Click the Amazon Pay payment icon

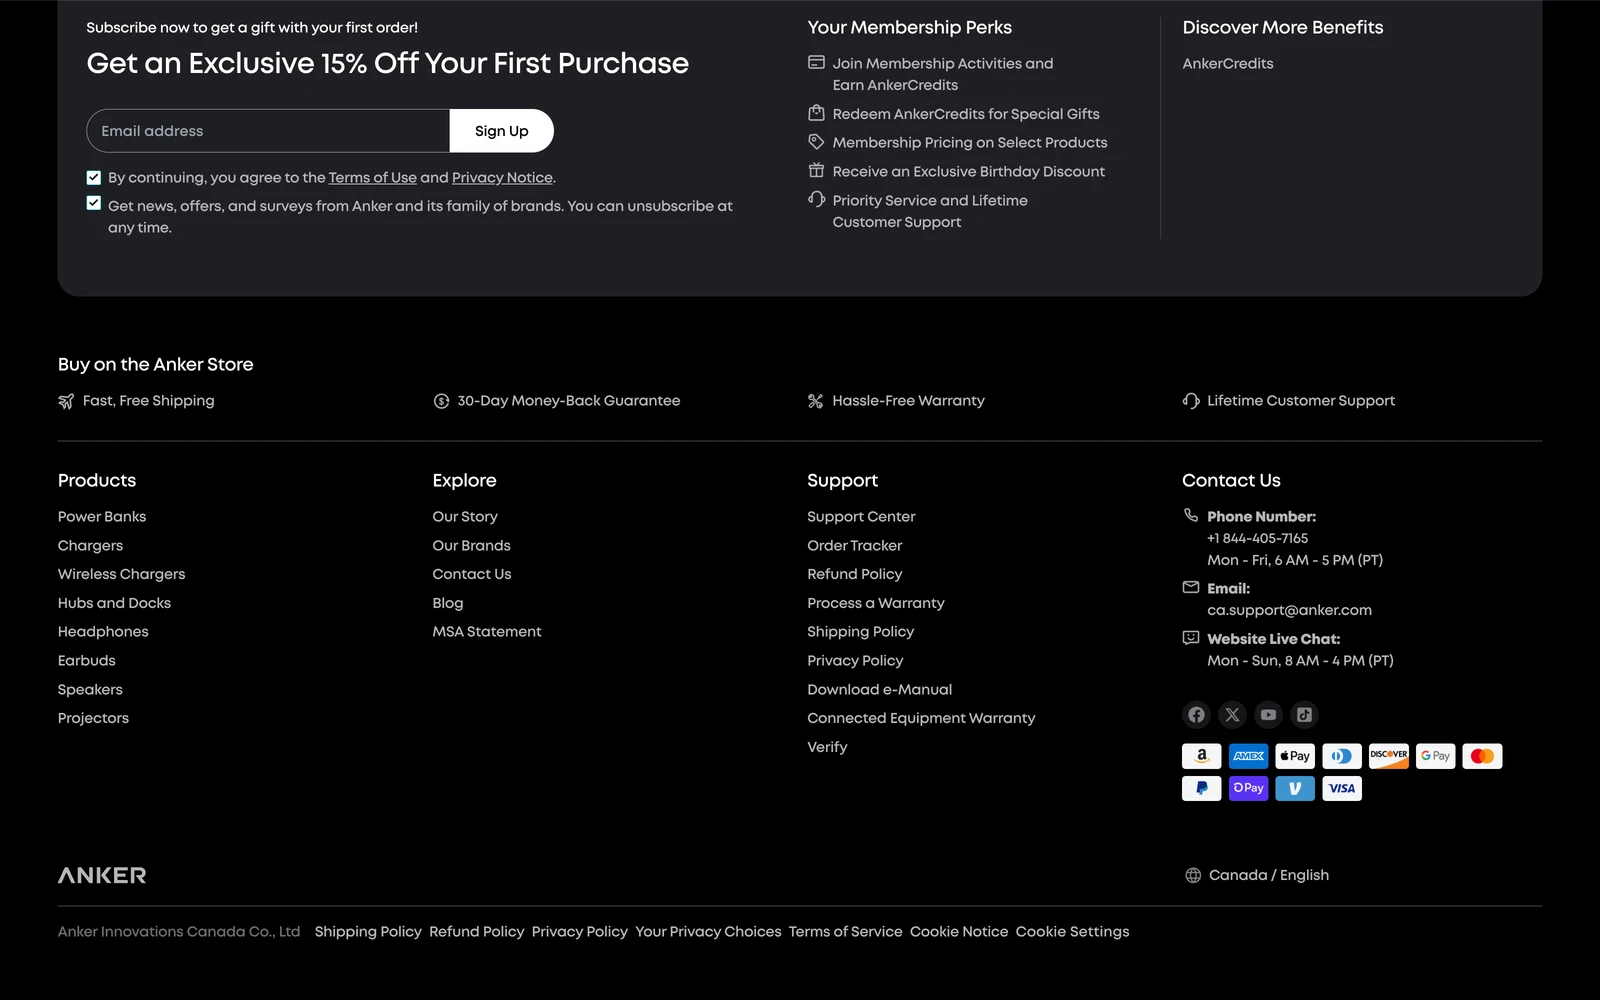1201,756
